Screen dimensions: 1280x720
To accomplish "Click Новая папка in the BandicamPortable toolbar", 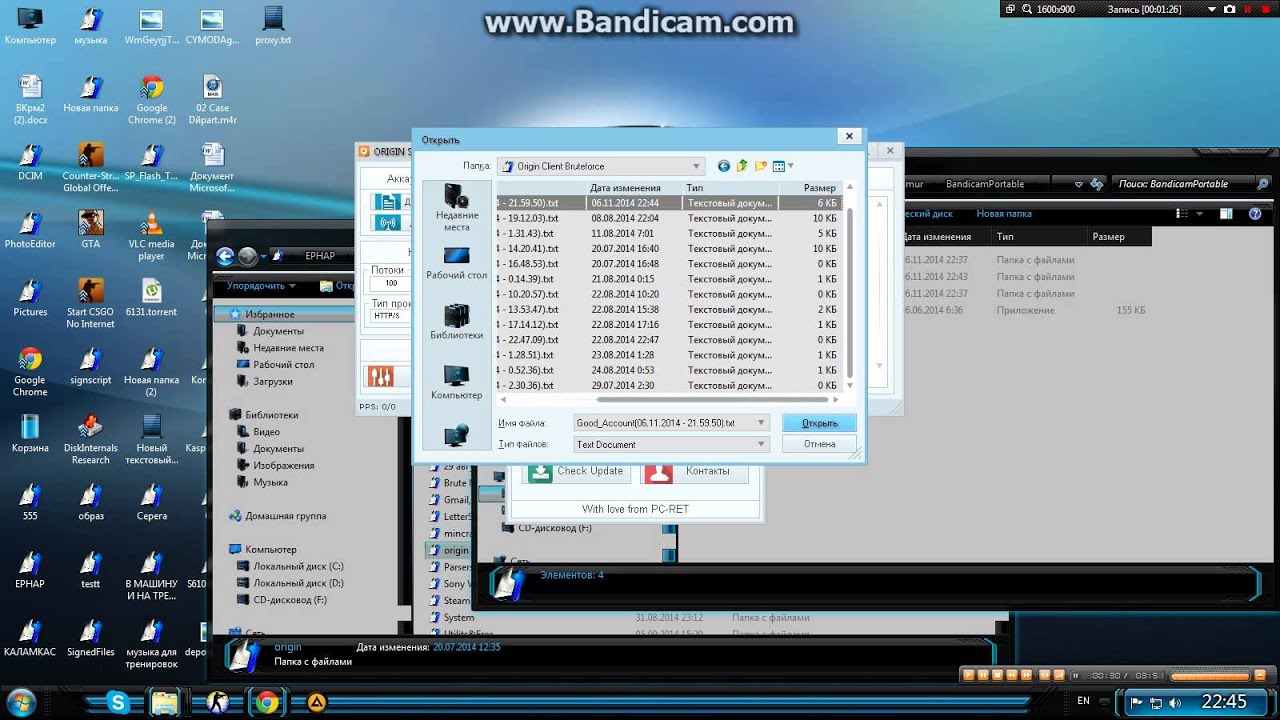I will click(1003, 214).
